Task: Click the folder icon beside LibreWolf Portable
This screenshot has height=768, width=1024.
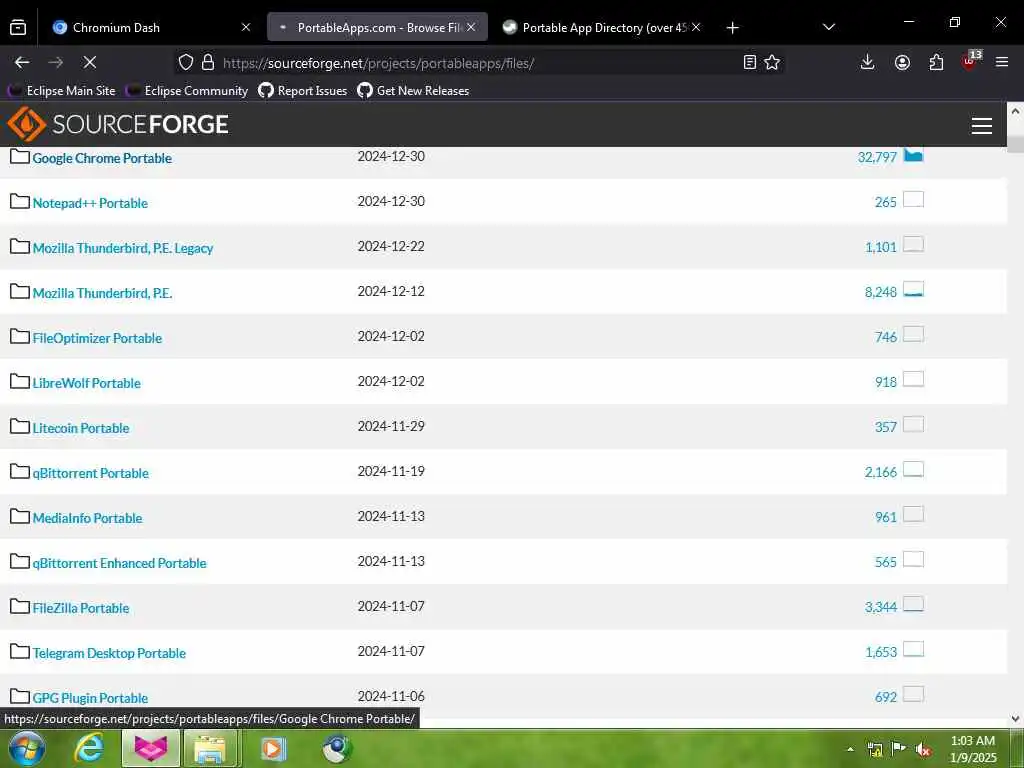Action: coord(20,381)
